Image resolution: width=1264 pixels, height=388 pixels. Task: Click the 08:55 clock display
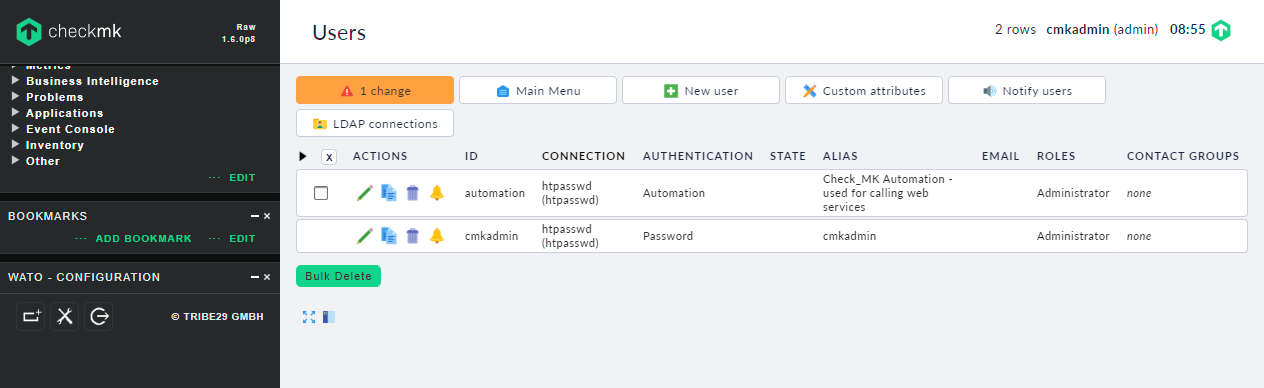pos(1187,30)
